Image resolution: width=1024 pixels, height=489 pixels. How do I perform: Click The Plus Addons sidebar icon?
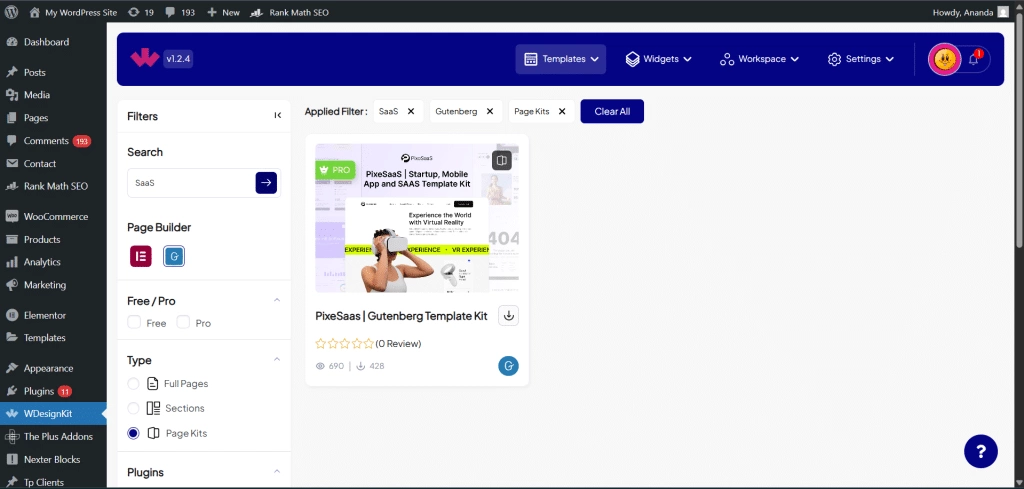(12, 437)
